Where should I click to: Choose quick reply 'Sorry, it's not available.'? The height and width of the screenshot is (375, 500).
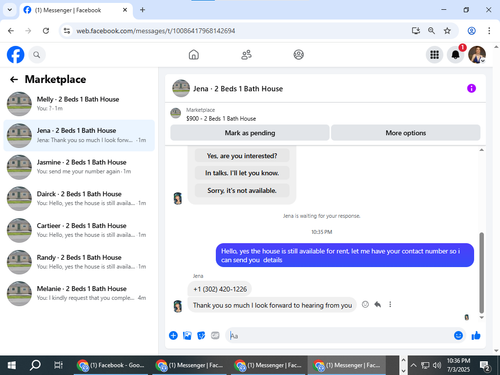click(x=242, y=190)
